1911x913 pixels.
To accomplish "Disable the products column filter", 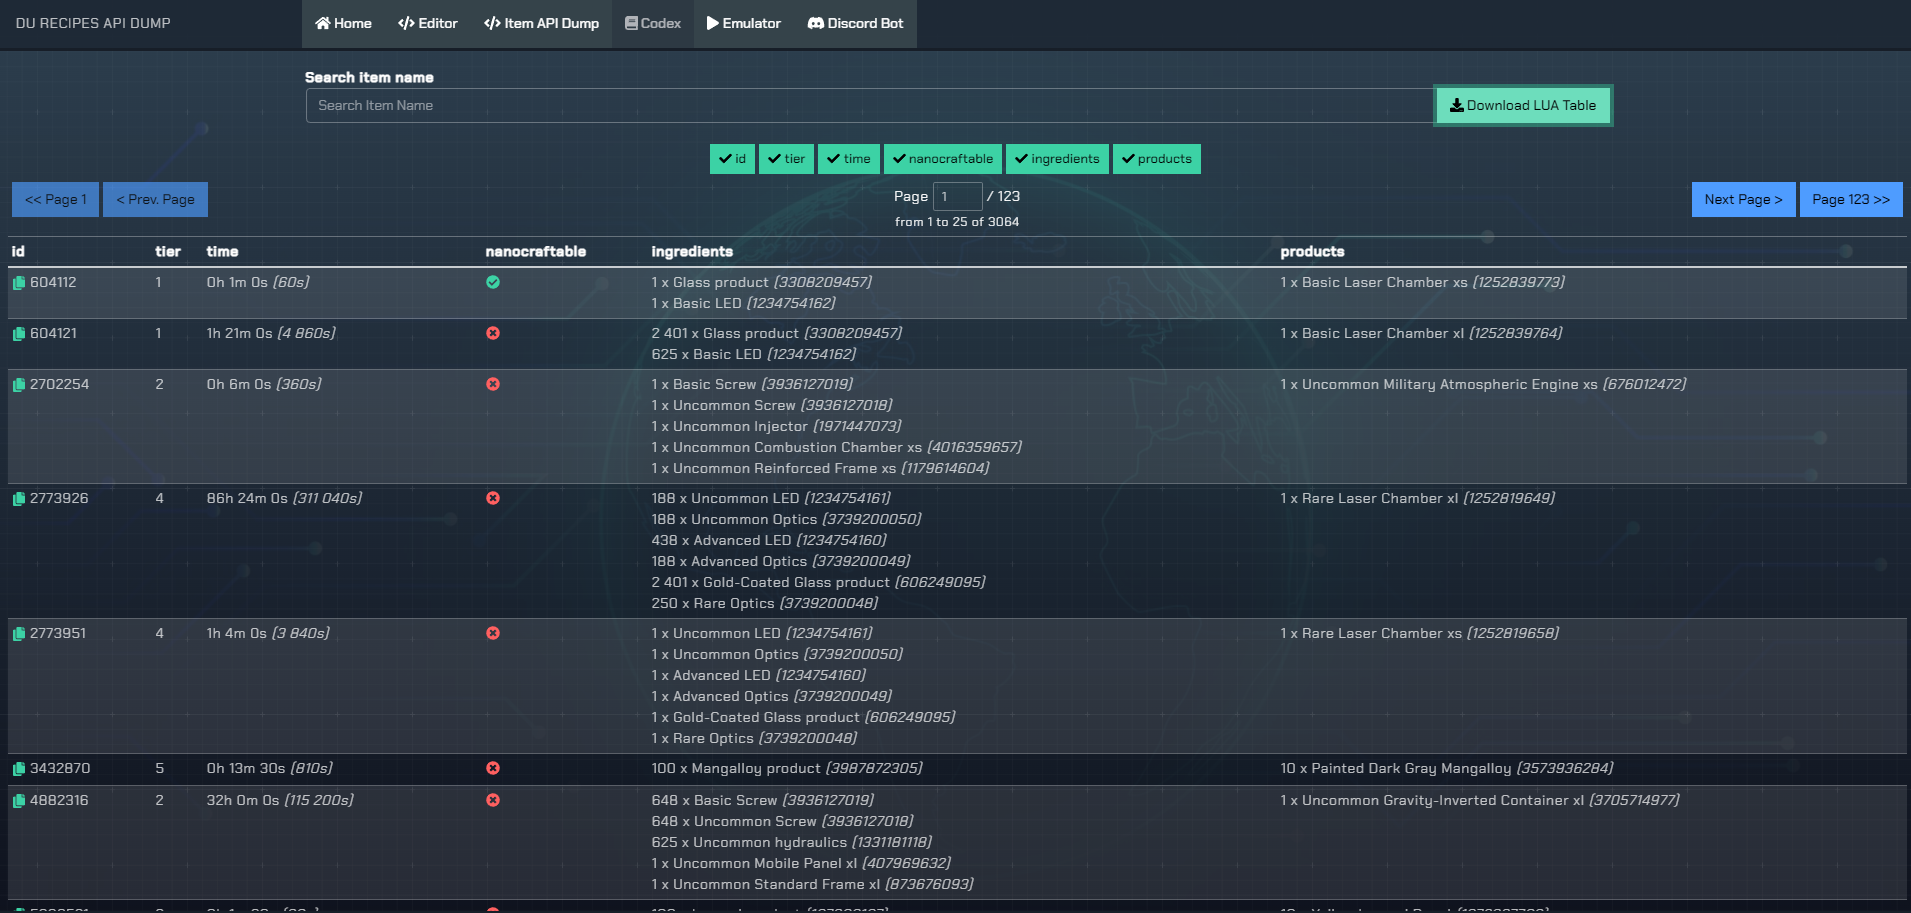I will (x=1157, y=158).
